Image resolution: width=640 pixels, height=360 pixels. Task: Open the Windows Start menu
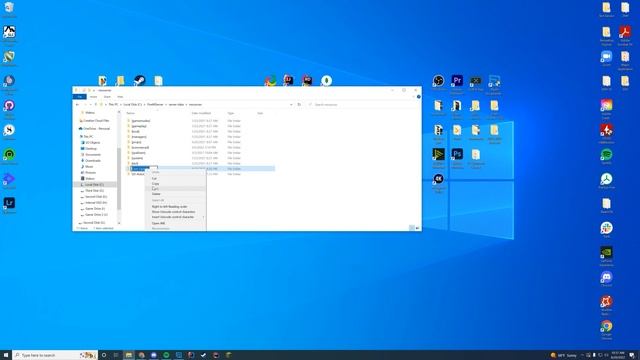[6, 355]
